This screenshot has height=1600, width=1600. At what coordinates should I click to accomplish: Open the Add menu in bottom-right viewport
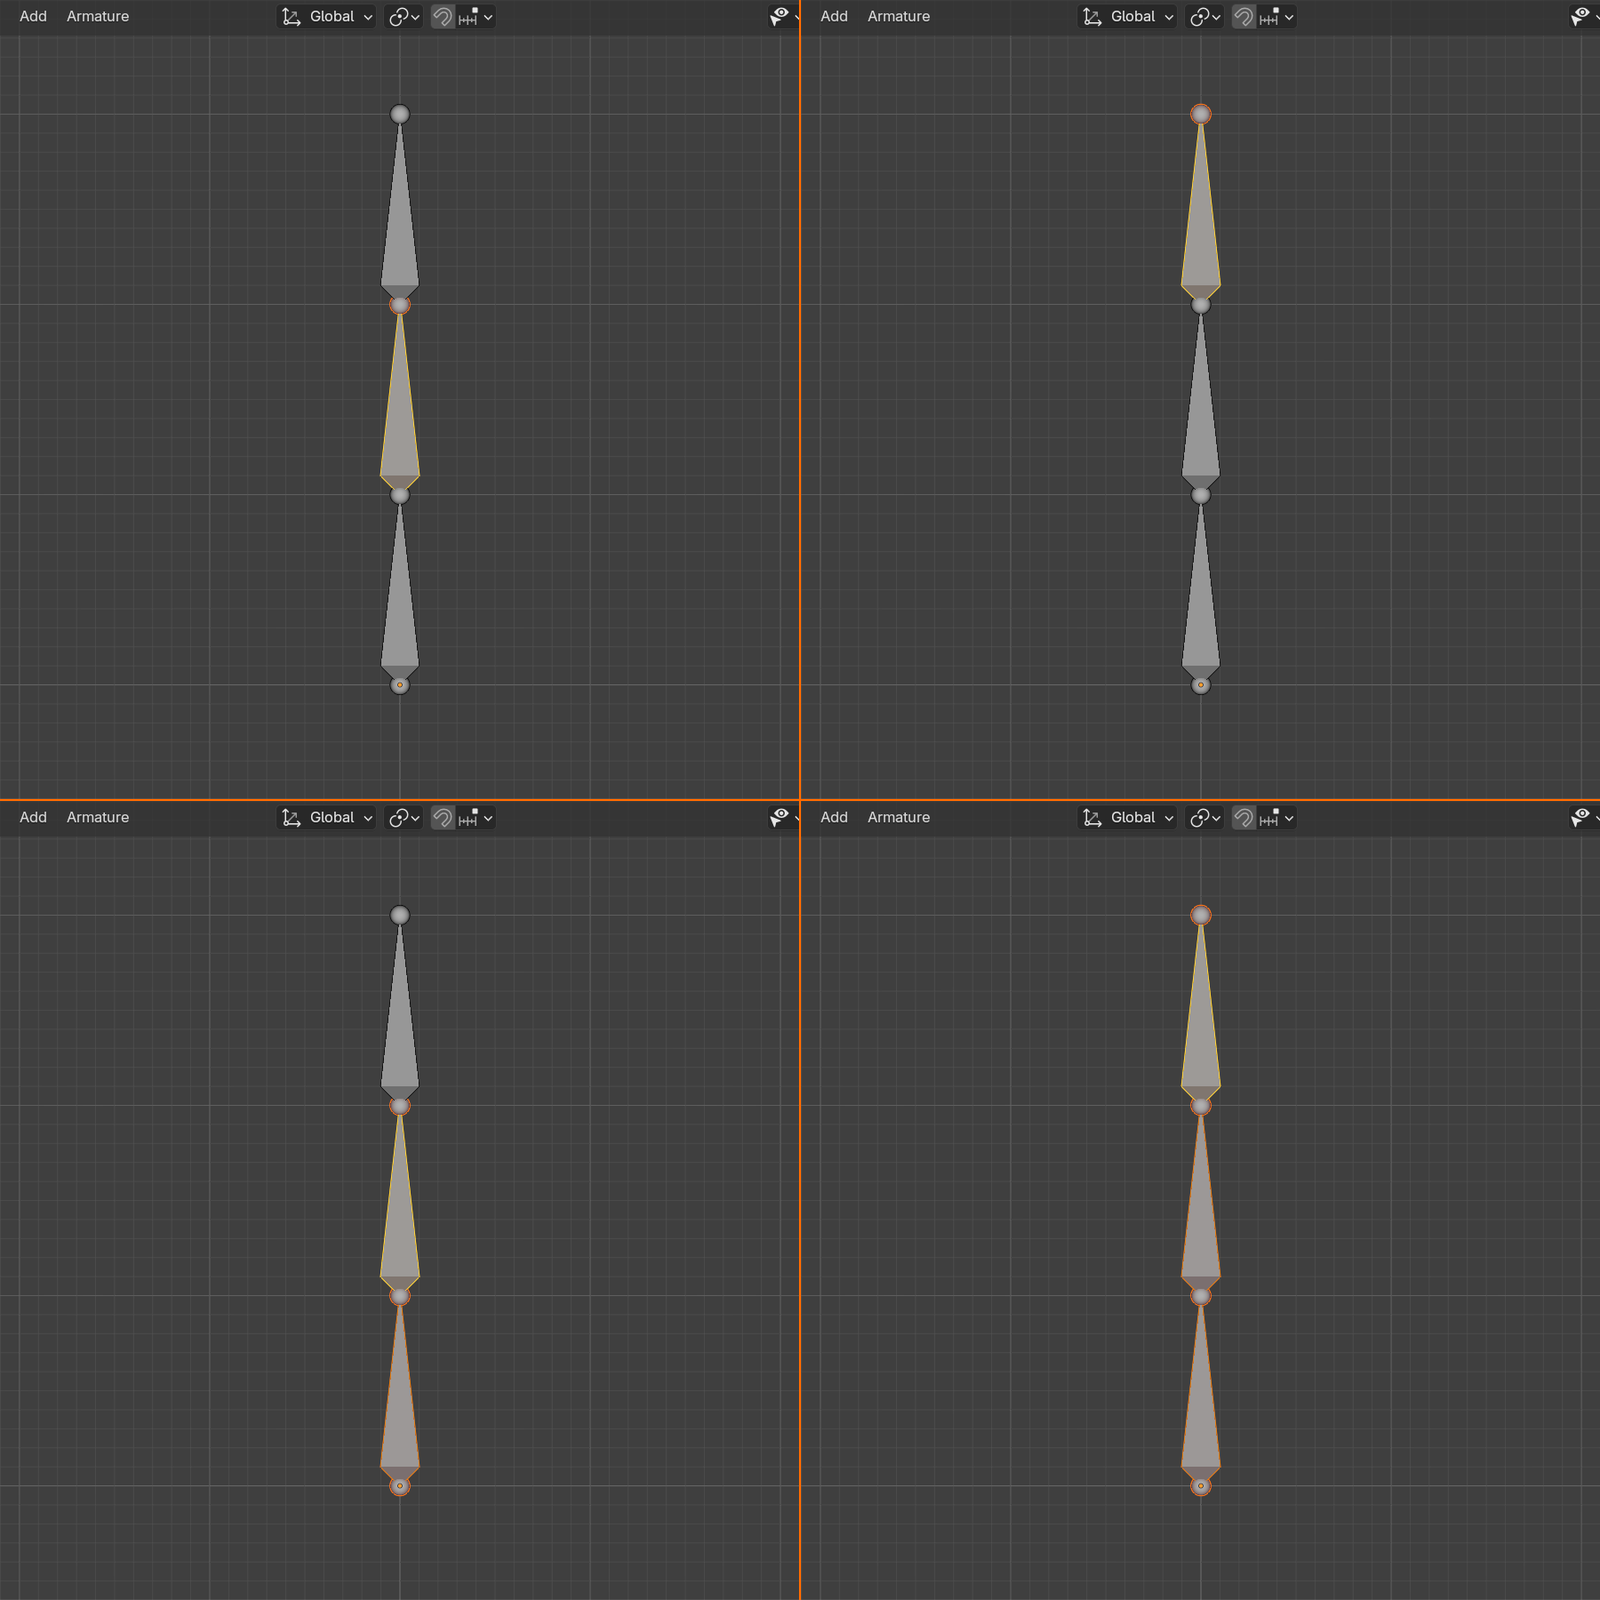pyautogui.click(x=834, y=818)
